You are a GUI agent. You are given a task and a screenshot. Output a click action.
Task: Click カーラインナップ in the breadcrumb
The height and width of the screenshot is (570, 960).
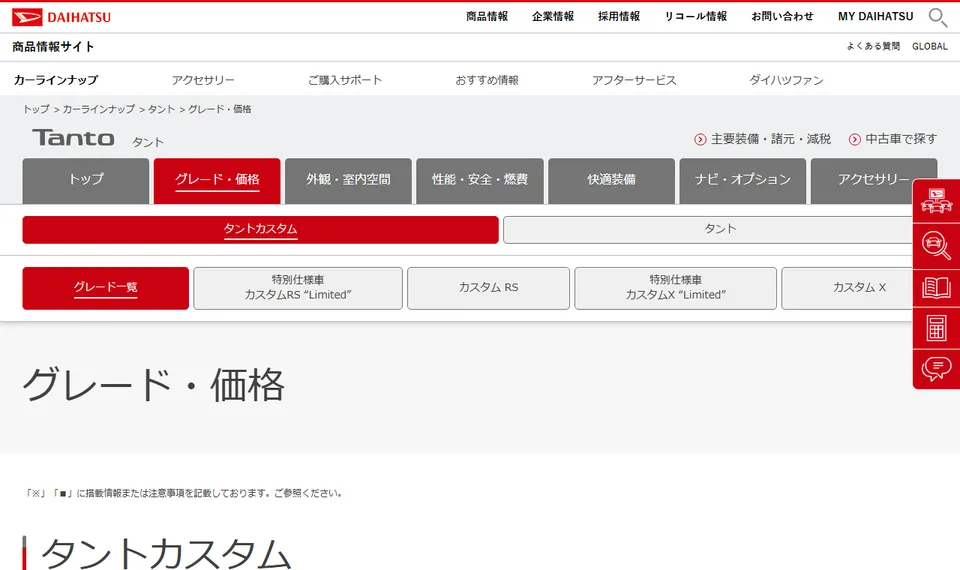click(x=99, y=109)
